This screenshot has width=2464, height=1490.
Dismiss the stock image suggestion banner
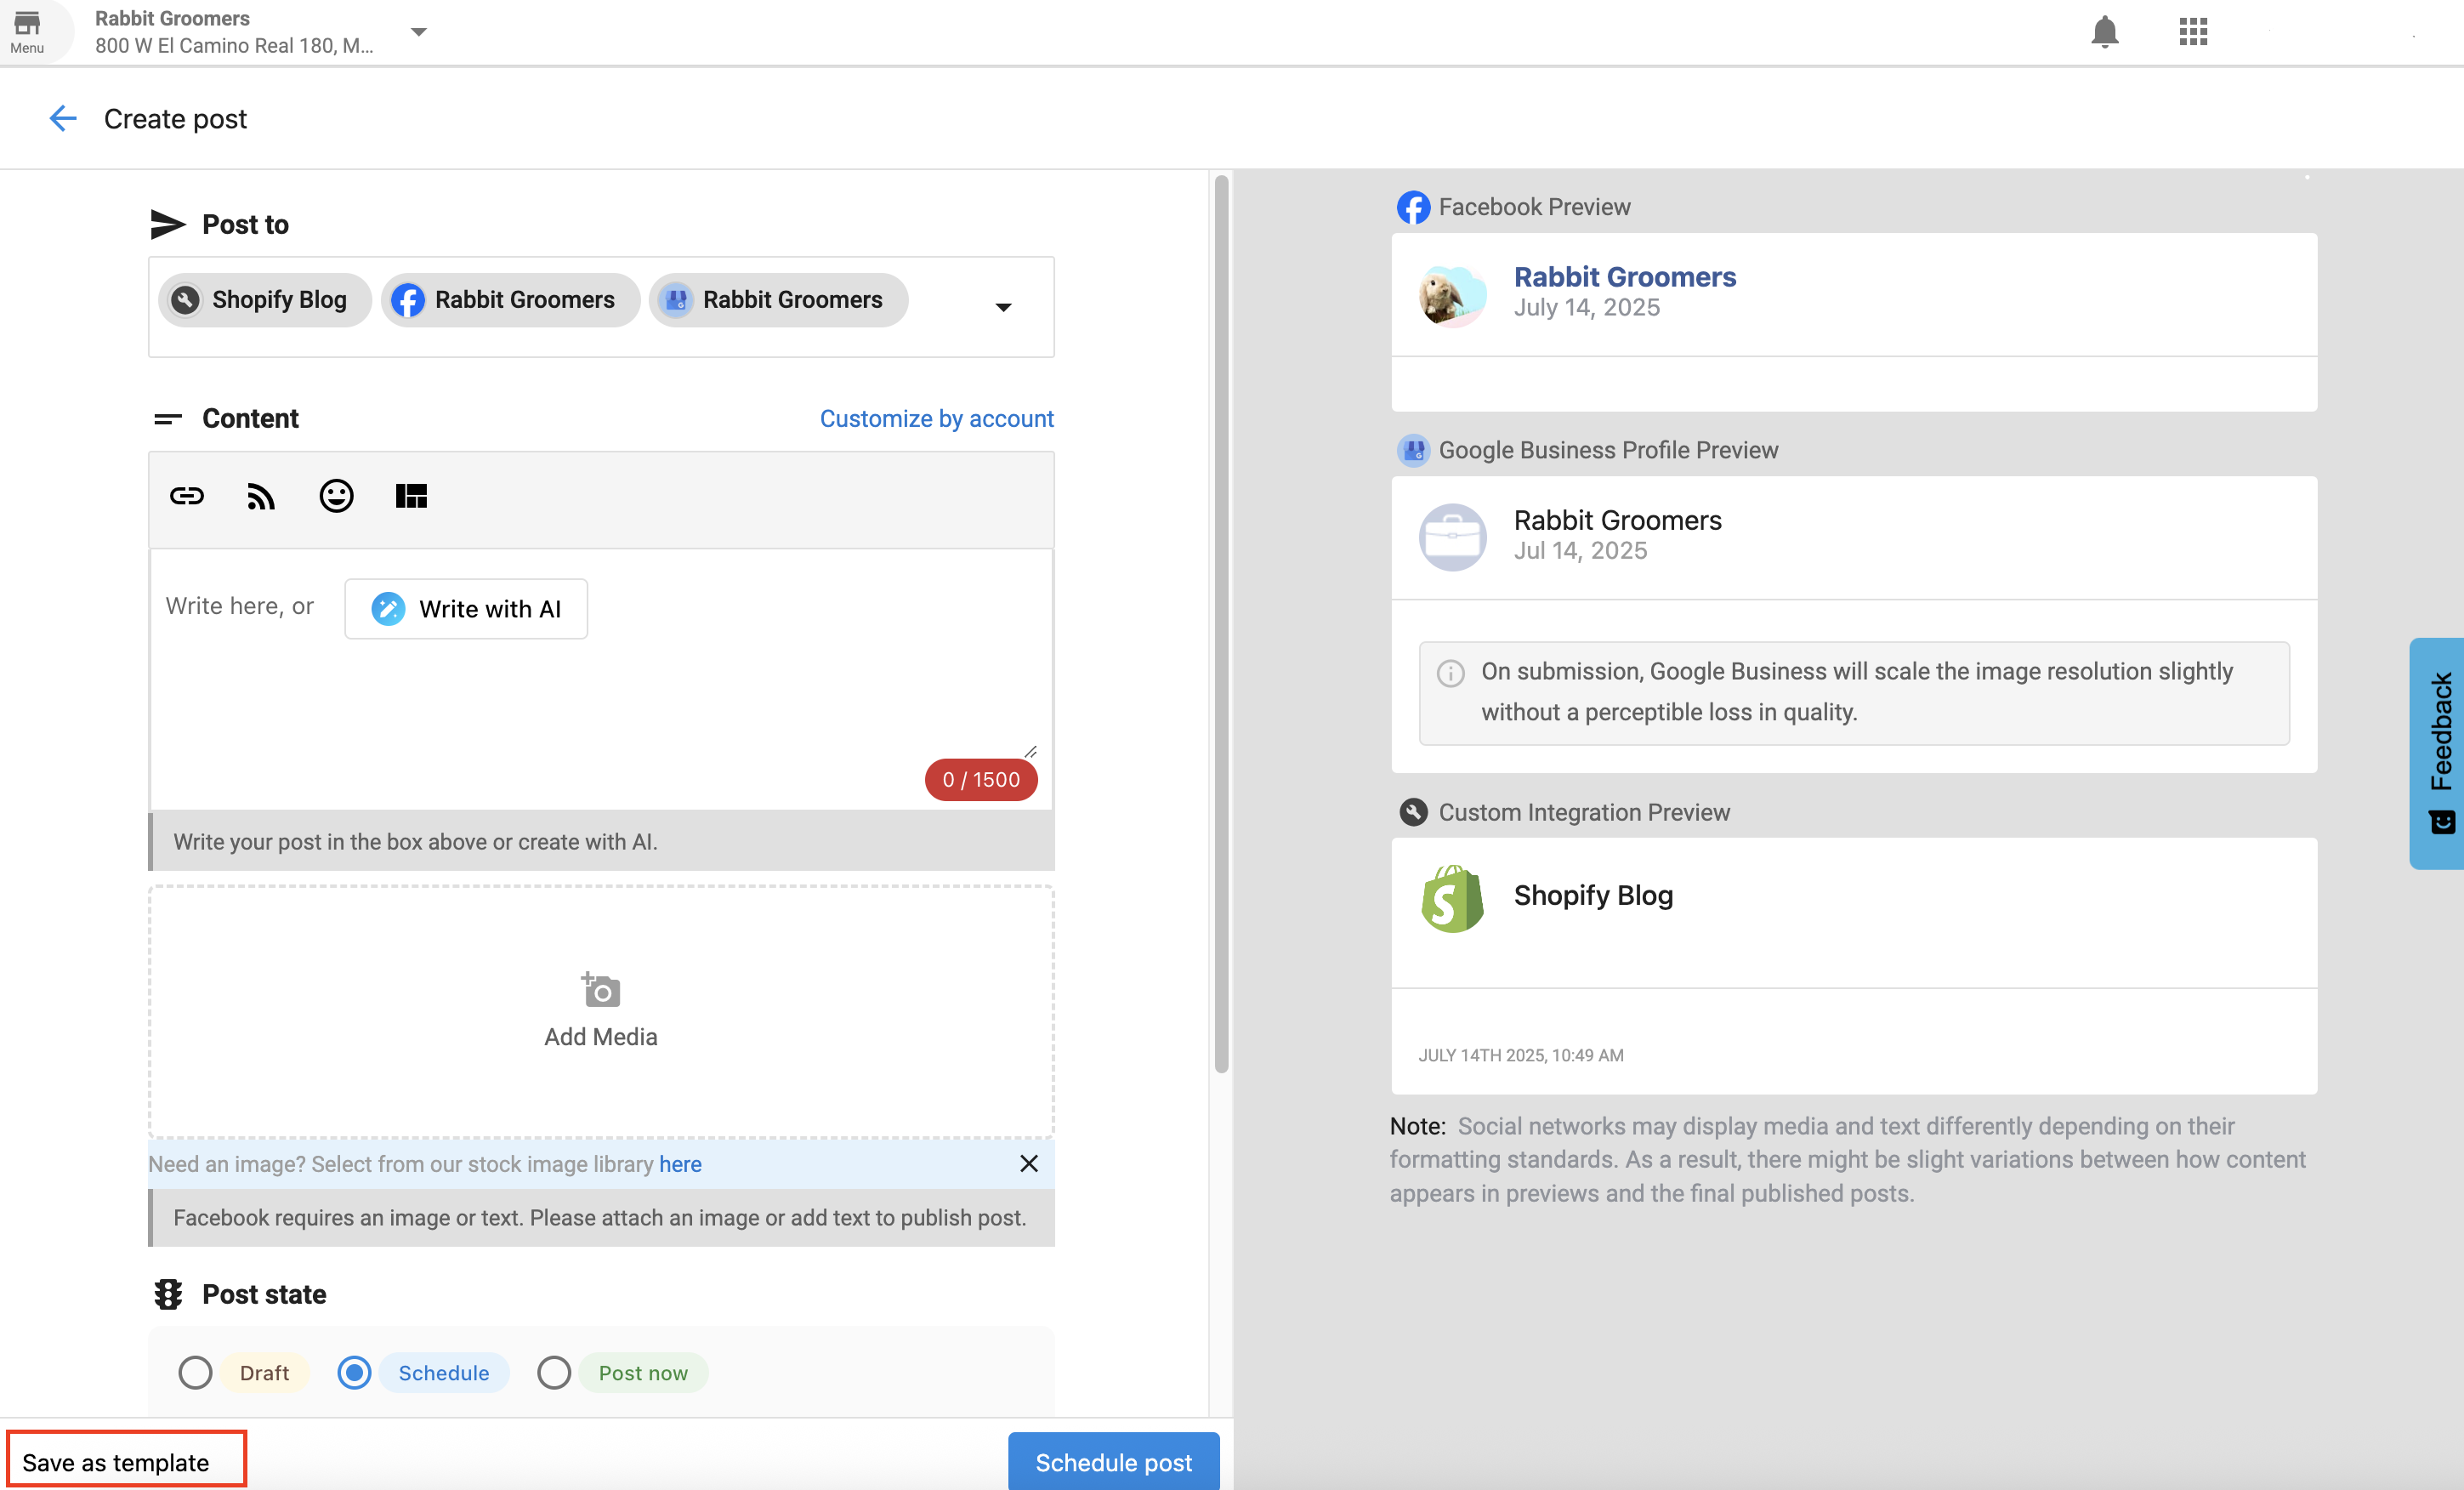tap(1028, 1163)
